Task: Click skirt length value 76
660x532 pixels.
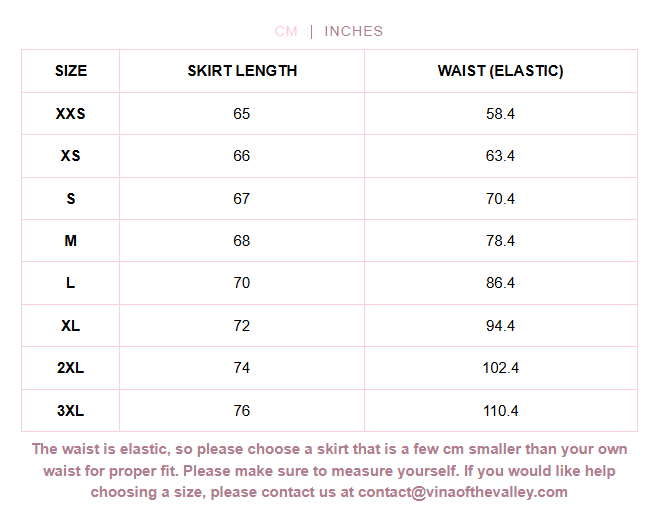Action: click(x=242, y=410)
